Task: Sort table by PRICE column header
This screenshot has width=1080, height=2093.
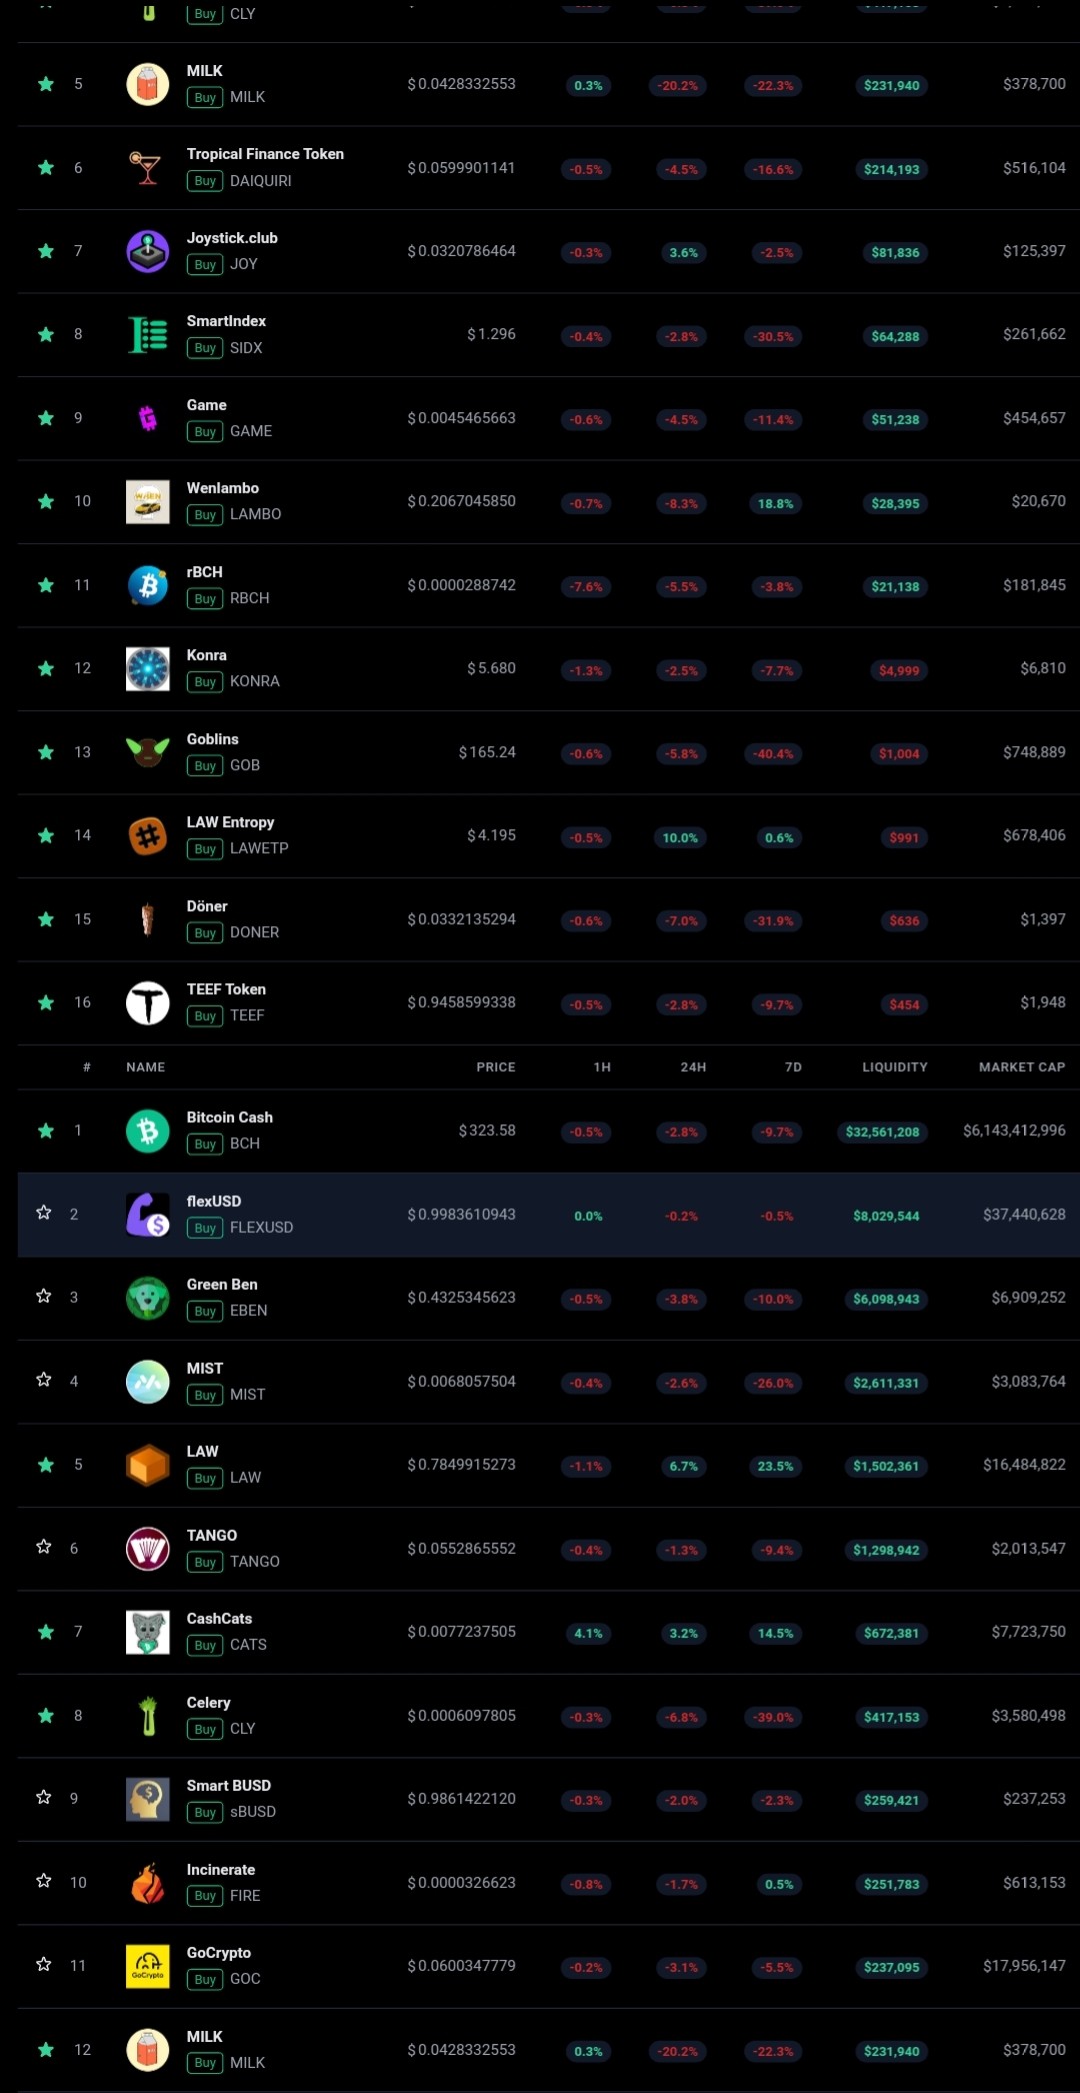Action: (496, 1067)
